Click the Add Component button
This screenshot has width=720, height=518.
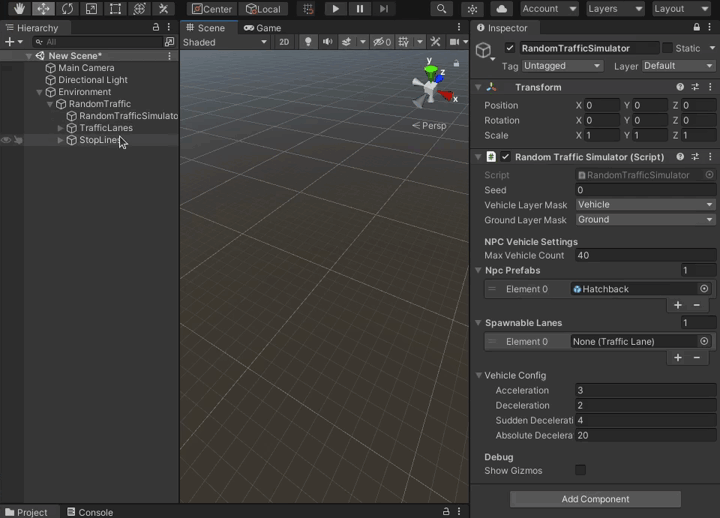coord(595,499)
